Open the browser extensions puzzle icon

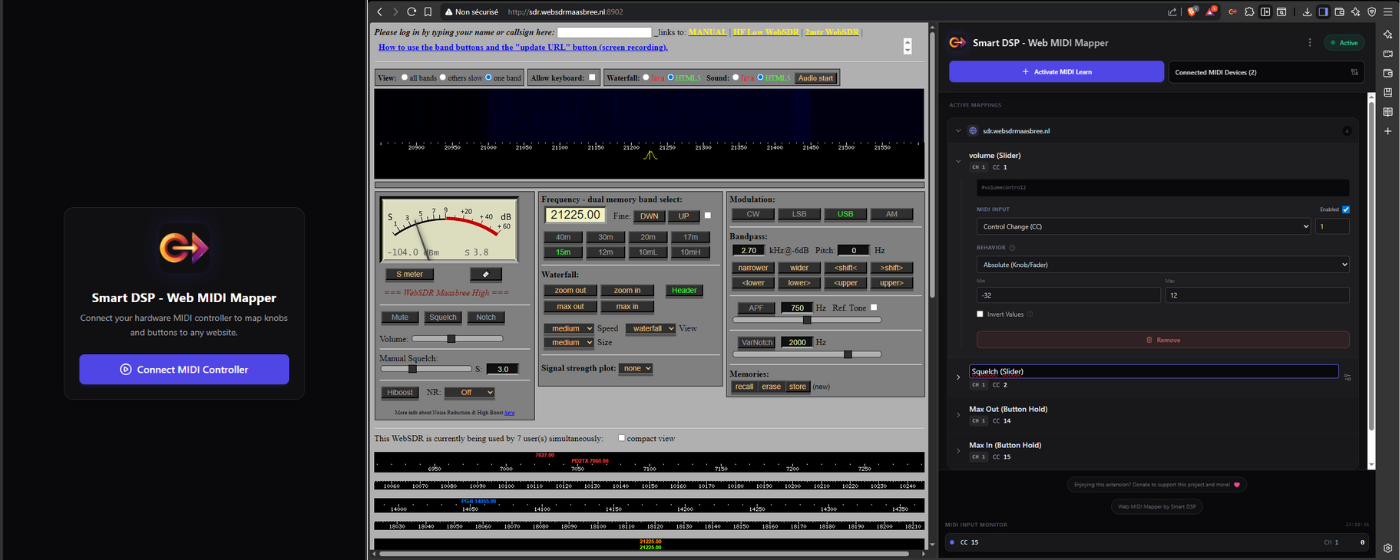point(1249,12)
